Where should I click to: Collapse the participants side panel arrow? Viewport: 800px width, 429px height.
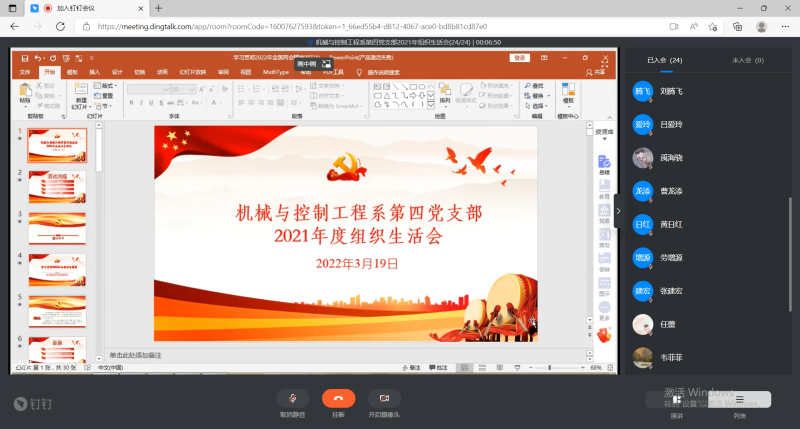click(619, 211)
